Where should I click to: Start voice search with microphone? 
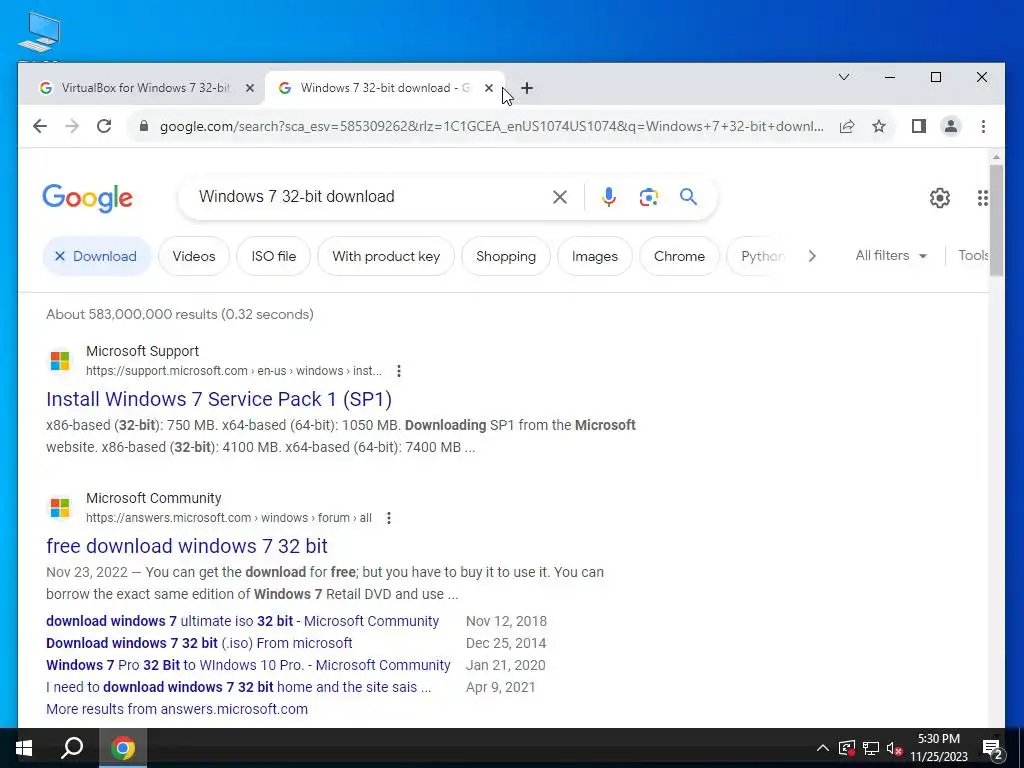(x=609, y=197)
